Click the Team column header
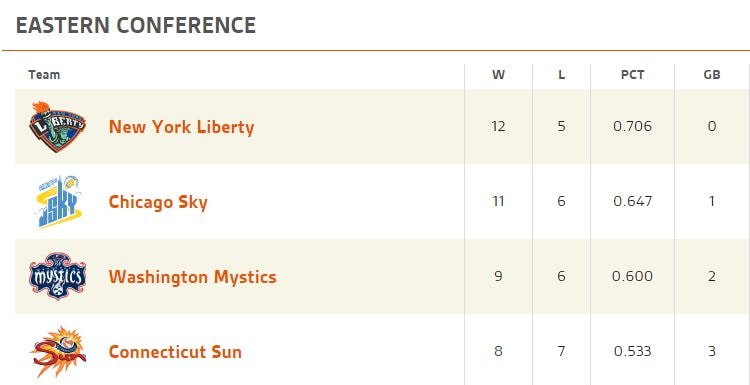The height and width of the screenshot is (385, 750). pyautogui.click(x=44, y=75)
